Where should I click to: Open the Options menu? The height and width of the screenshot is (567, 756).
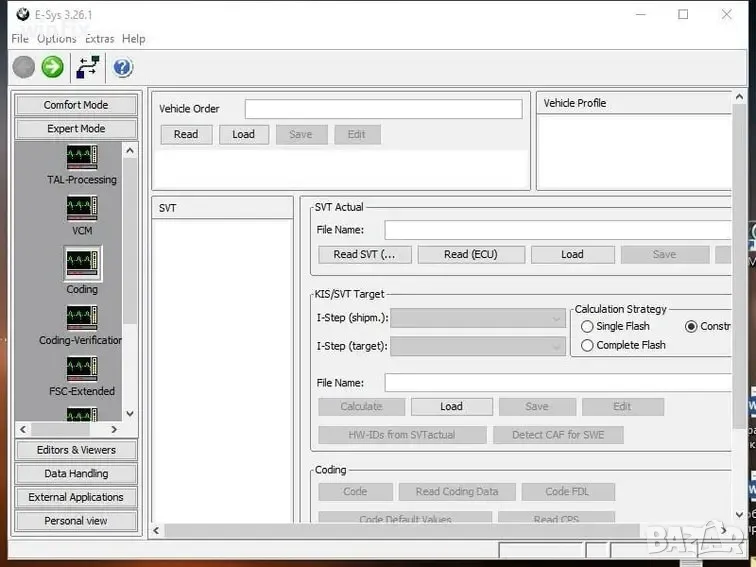point(57,39)
